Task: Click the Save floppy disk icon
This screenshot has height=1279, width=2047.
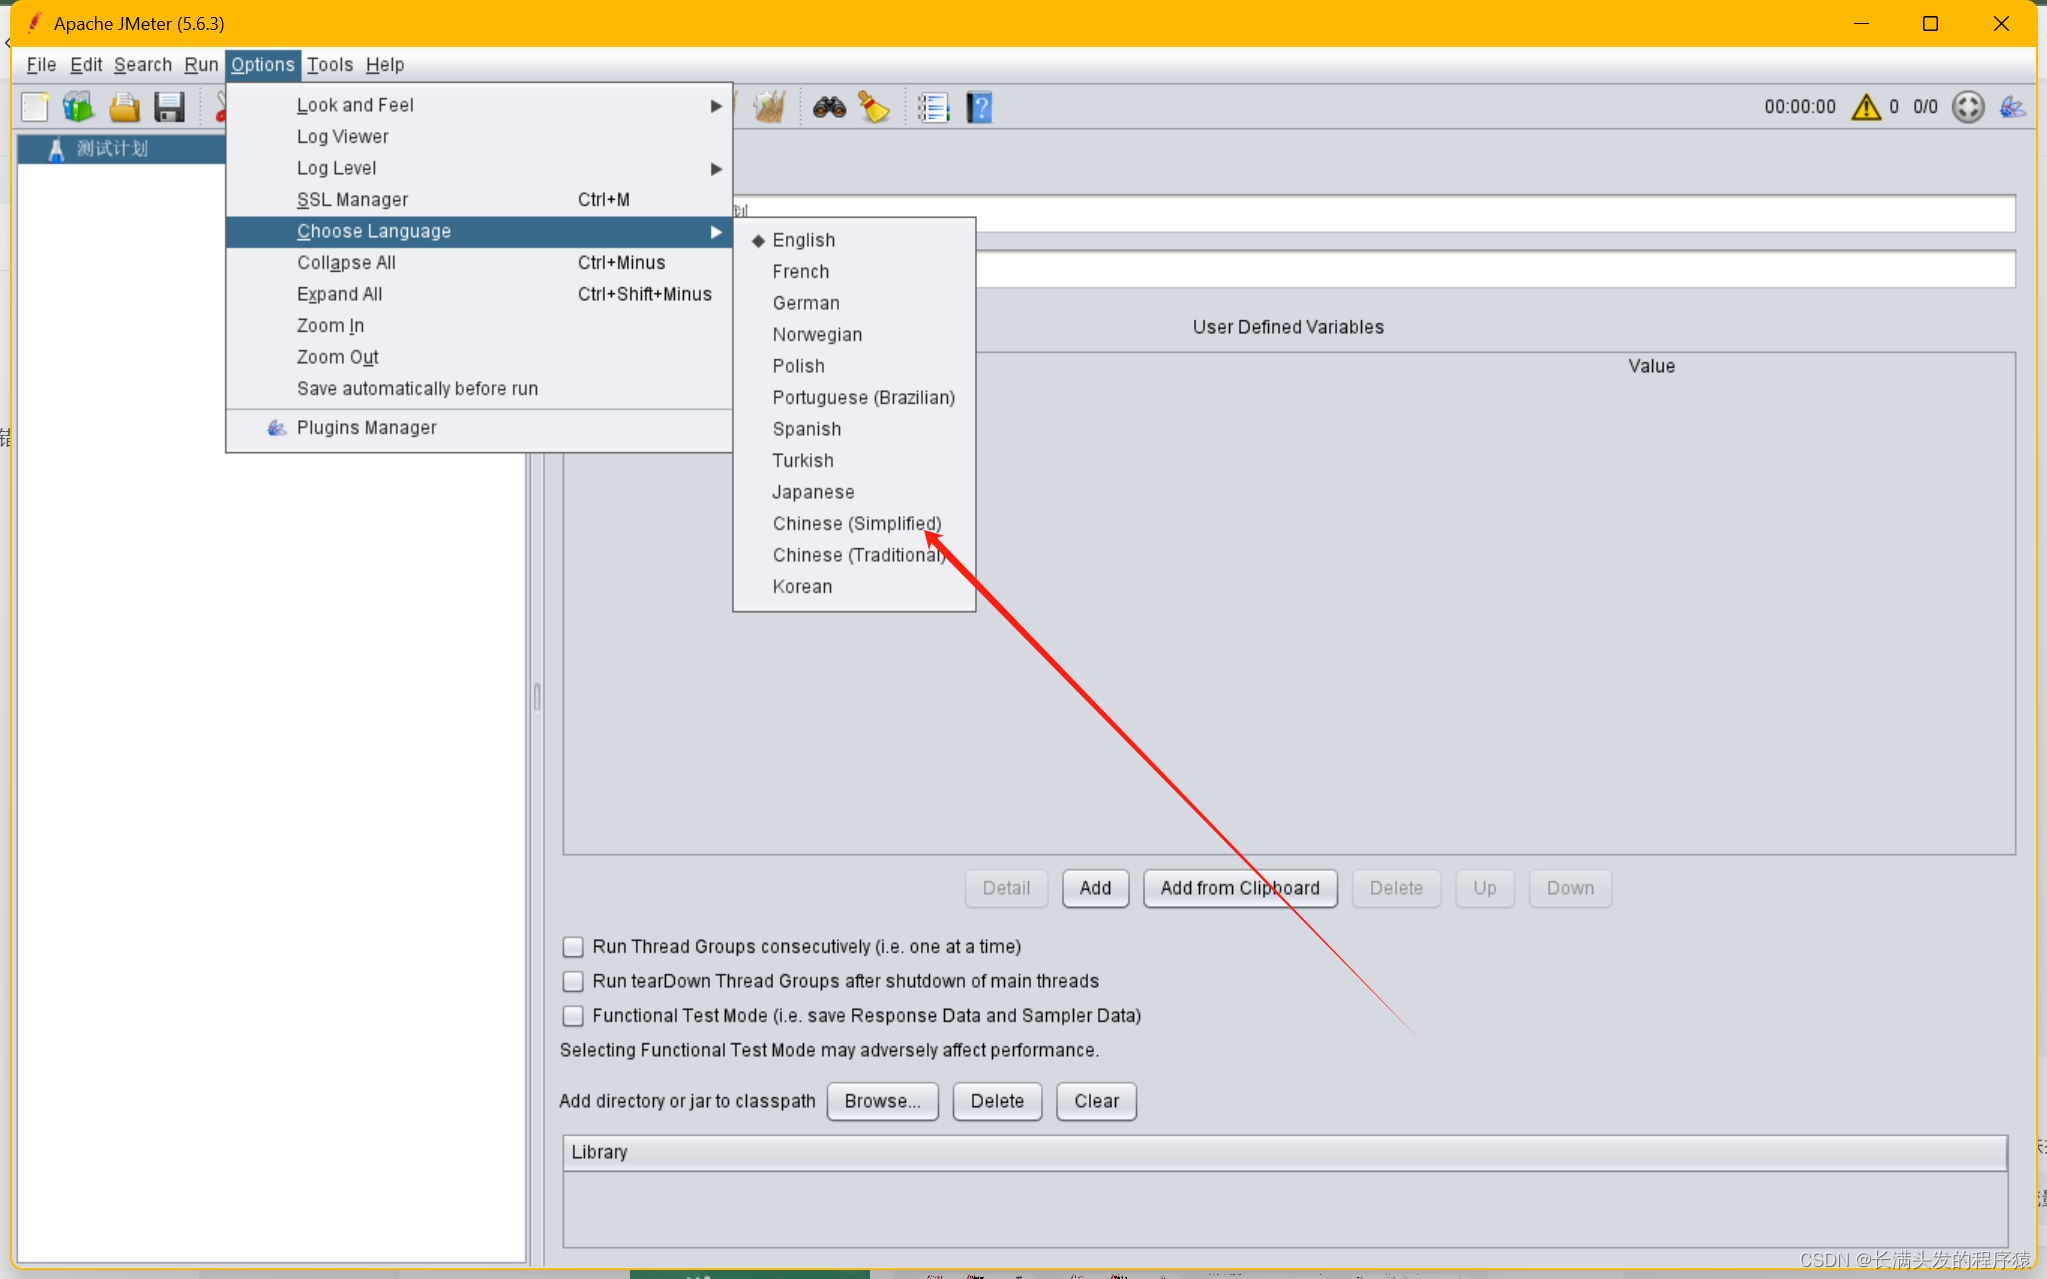Action: [x=169, y=107]
